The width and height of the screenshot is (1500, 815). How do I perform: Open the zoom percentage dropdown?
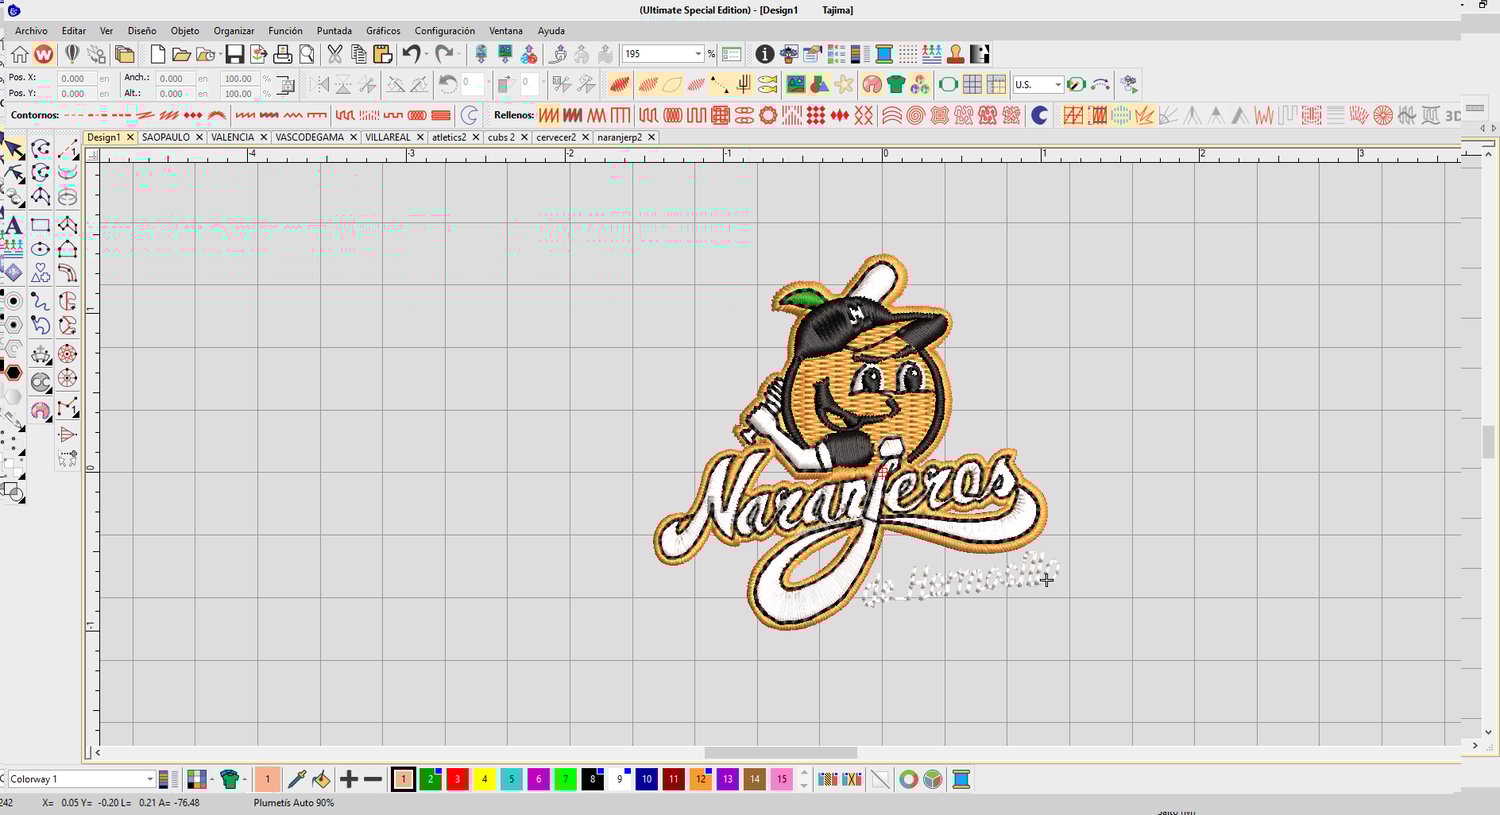click(x=698, y=54)
